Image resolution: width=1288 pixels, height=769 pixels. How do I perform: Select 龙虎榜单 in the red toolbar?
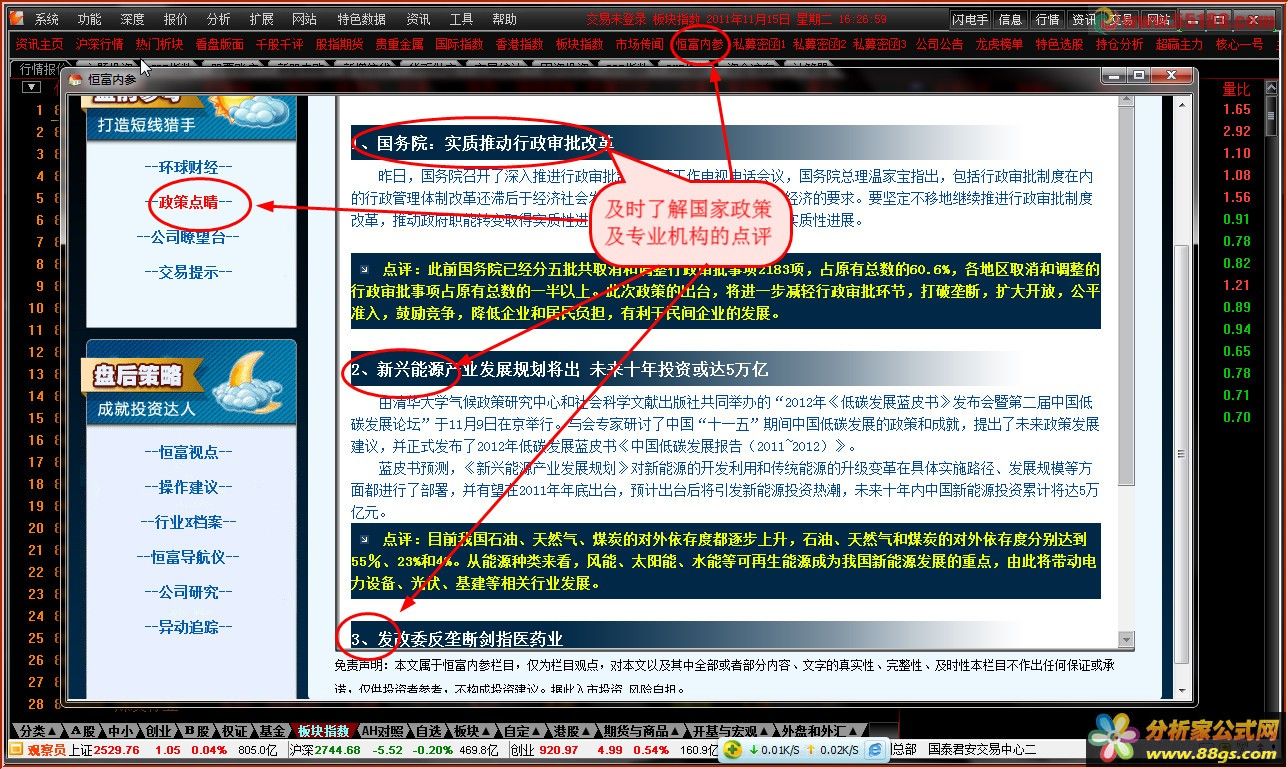[999, 44]
